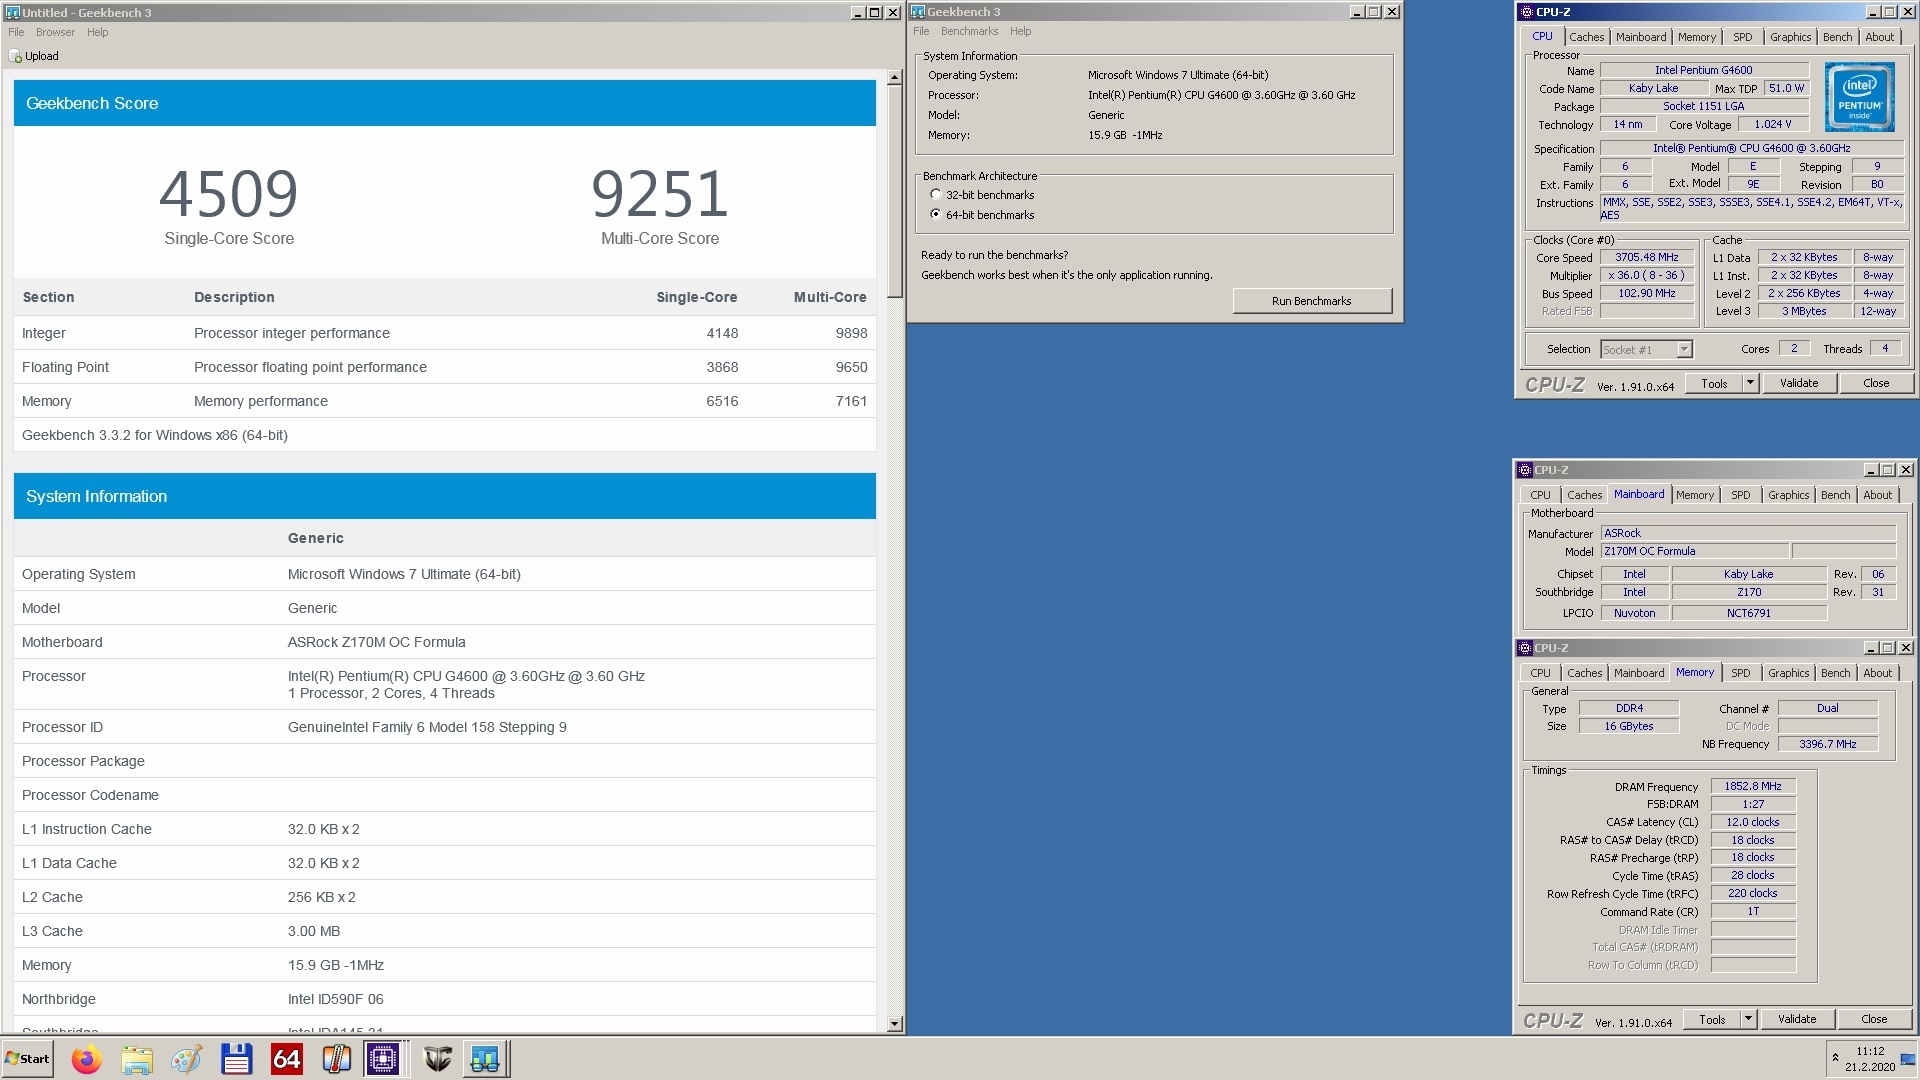This screenshot has width=1920, height=1080.
Task: Click Validate in the bottom CPU-Z window
Action: point(1796,1019)
